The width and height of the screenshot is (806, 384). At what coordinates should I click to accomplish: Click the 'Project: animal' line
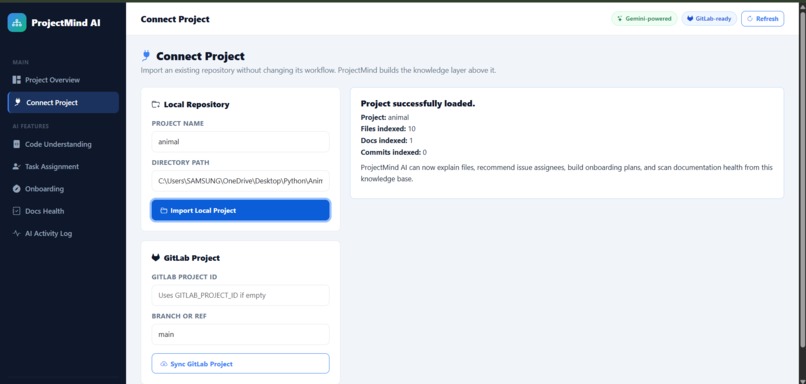385,117
